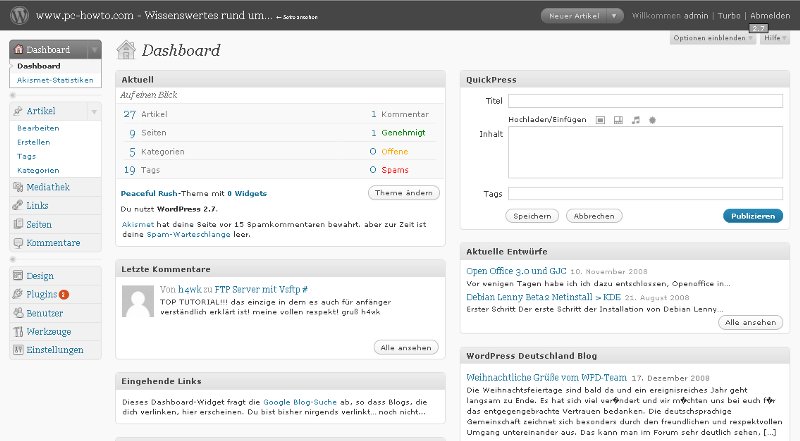800x441 pixels.
Task: Open the Offene comments link
Action: pos(394,152)
